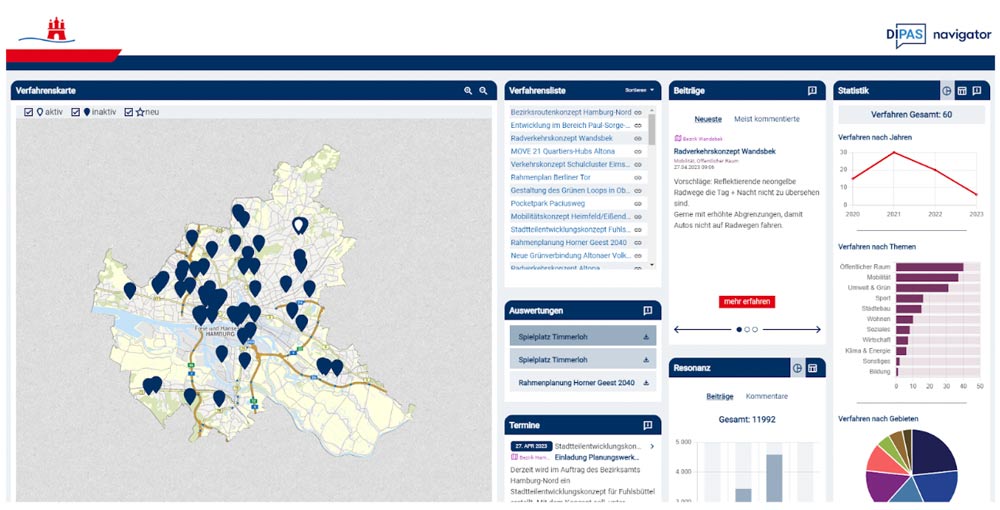Download first Spielplatz Timmerloh evaluation

tap(646, 336)
